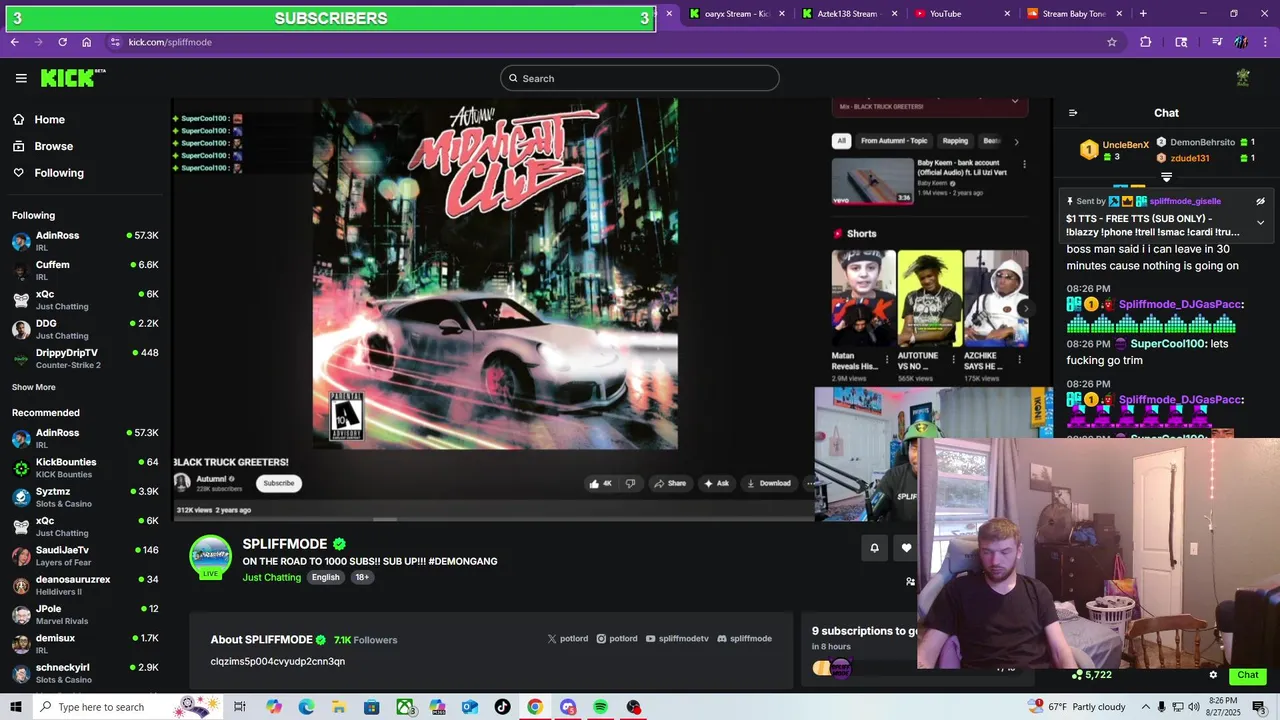Click the 5,722 channel points balance
1280x720 pixels.
[x=1091, y=675]
